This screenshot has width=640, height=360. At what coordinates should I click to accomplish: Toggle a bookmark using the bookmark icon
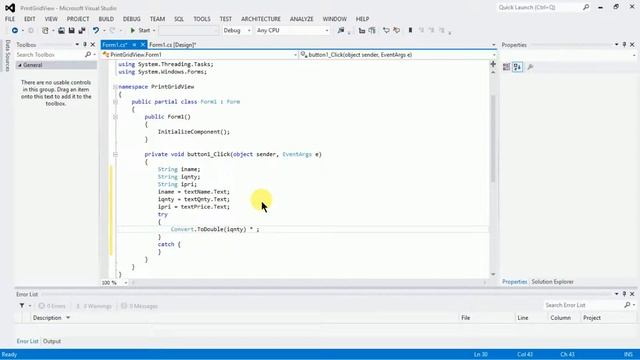[410, 31]
